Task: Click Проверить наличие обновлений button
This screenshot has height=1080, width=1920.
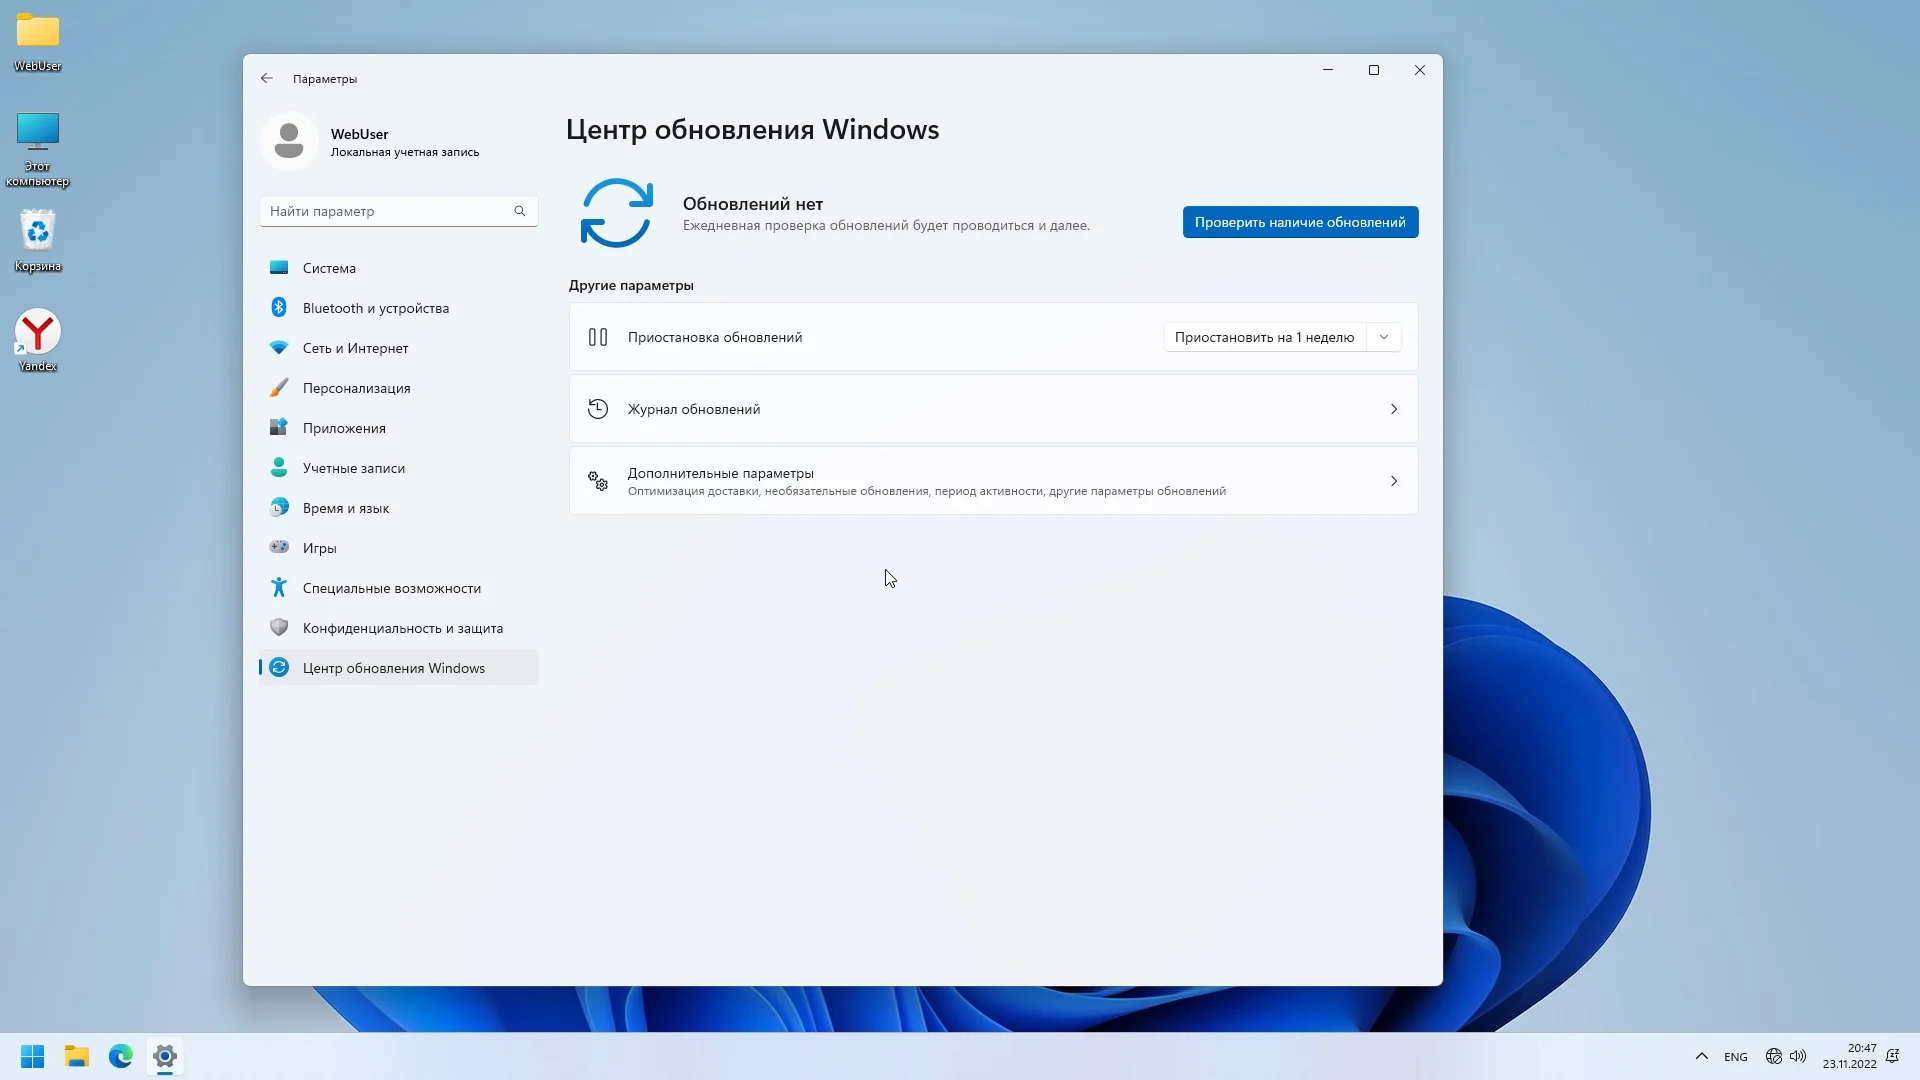Action: pyautogui.click(x=1299, y=222)
